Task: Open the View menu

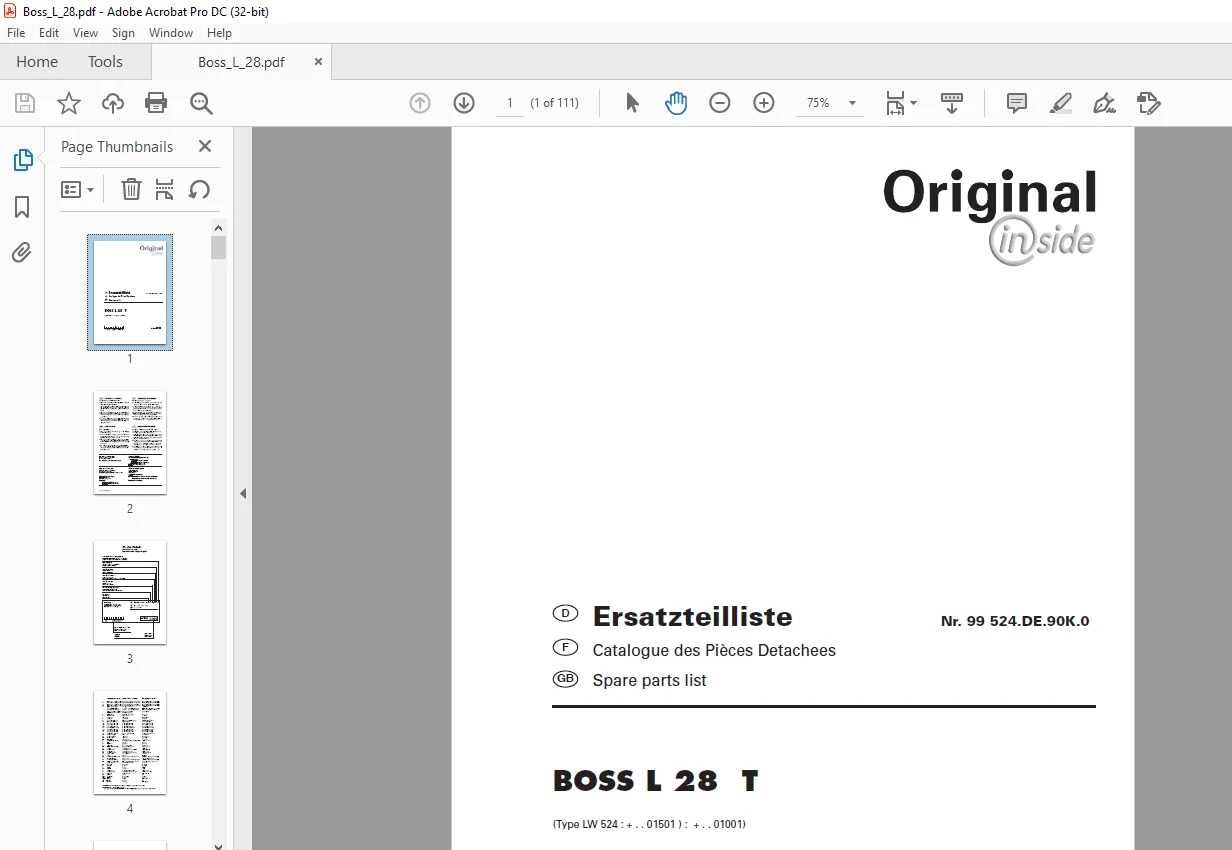Action: (86, 33)
